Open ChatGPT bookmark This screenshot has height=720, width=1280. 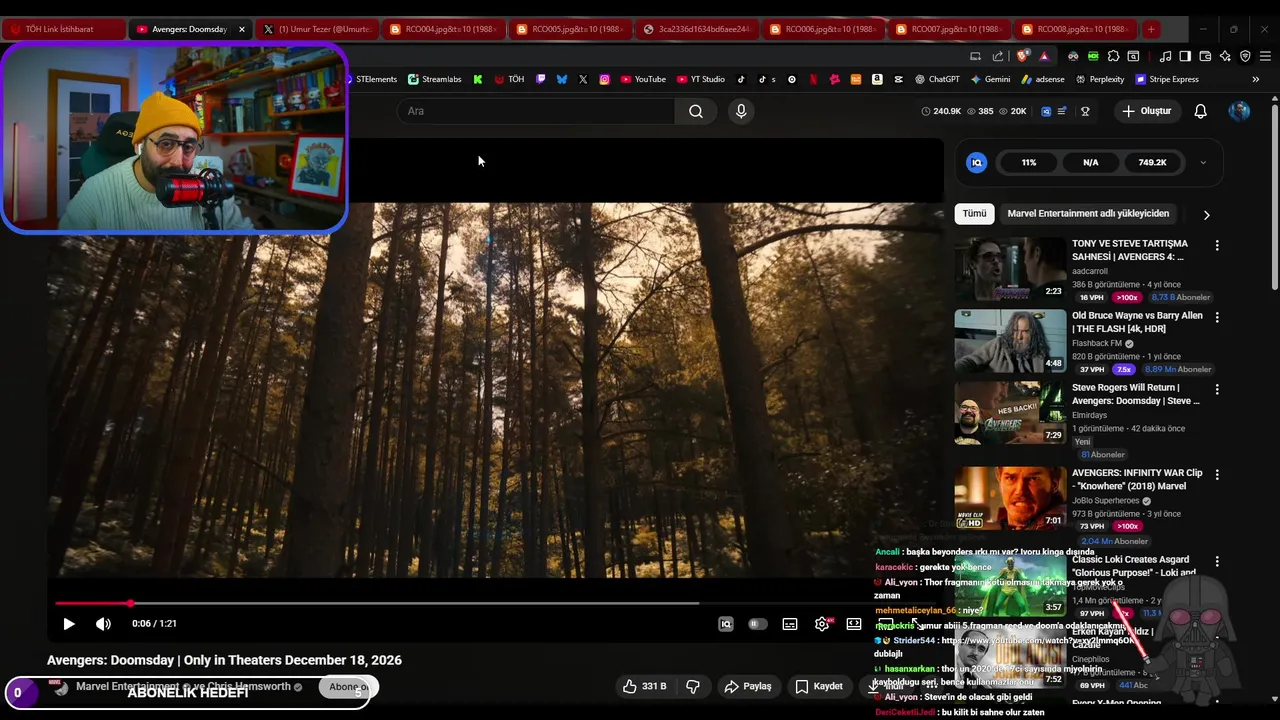936,79
